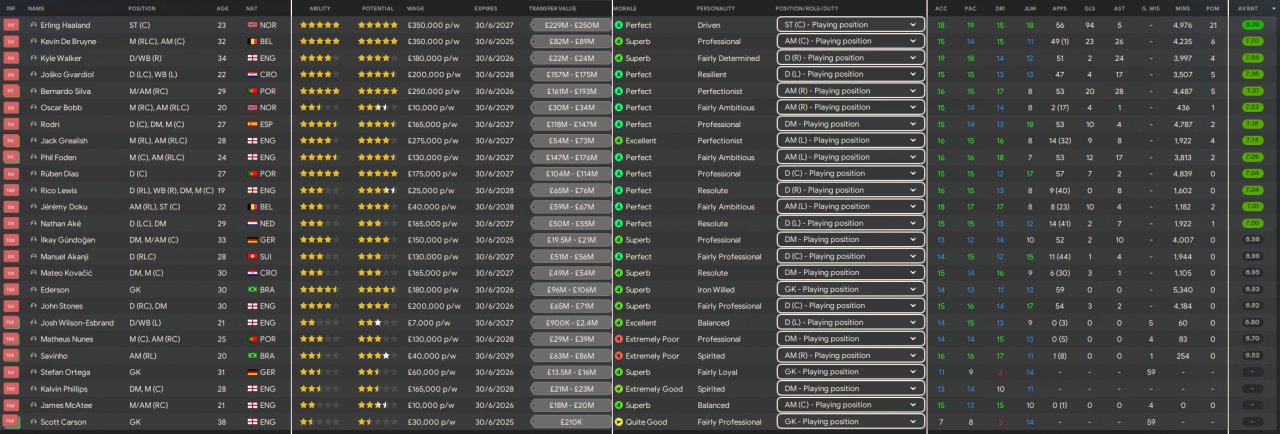Click the person icon beside Ederson's name

(33, 290)
